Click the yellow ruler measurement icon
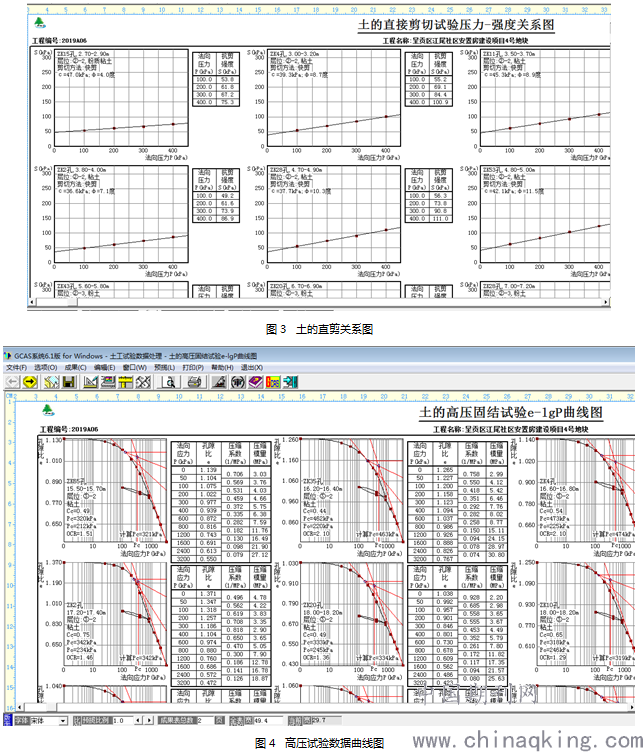The height and width of the screenshot is (752, 643). (x=126, y=382)
